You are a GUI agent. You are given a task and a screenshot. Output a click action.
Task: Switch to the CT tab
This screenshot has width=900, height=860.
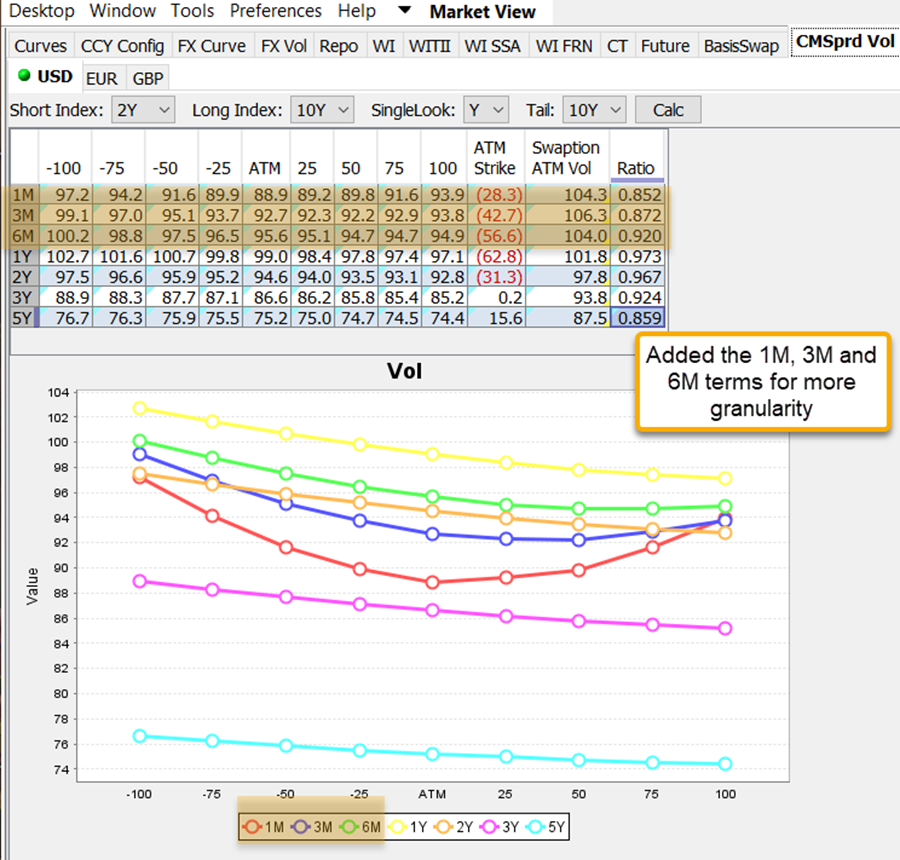[x=617, y=46]
